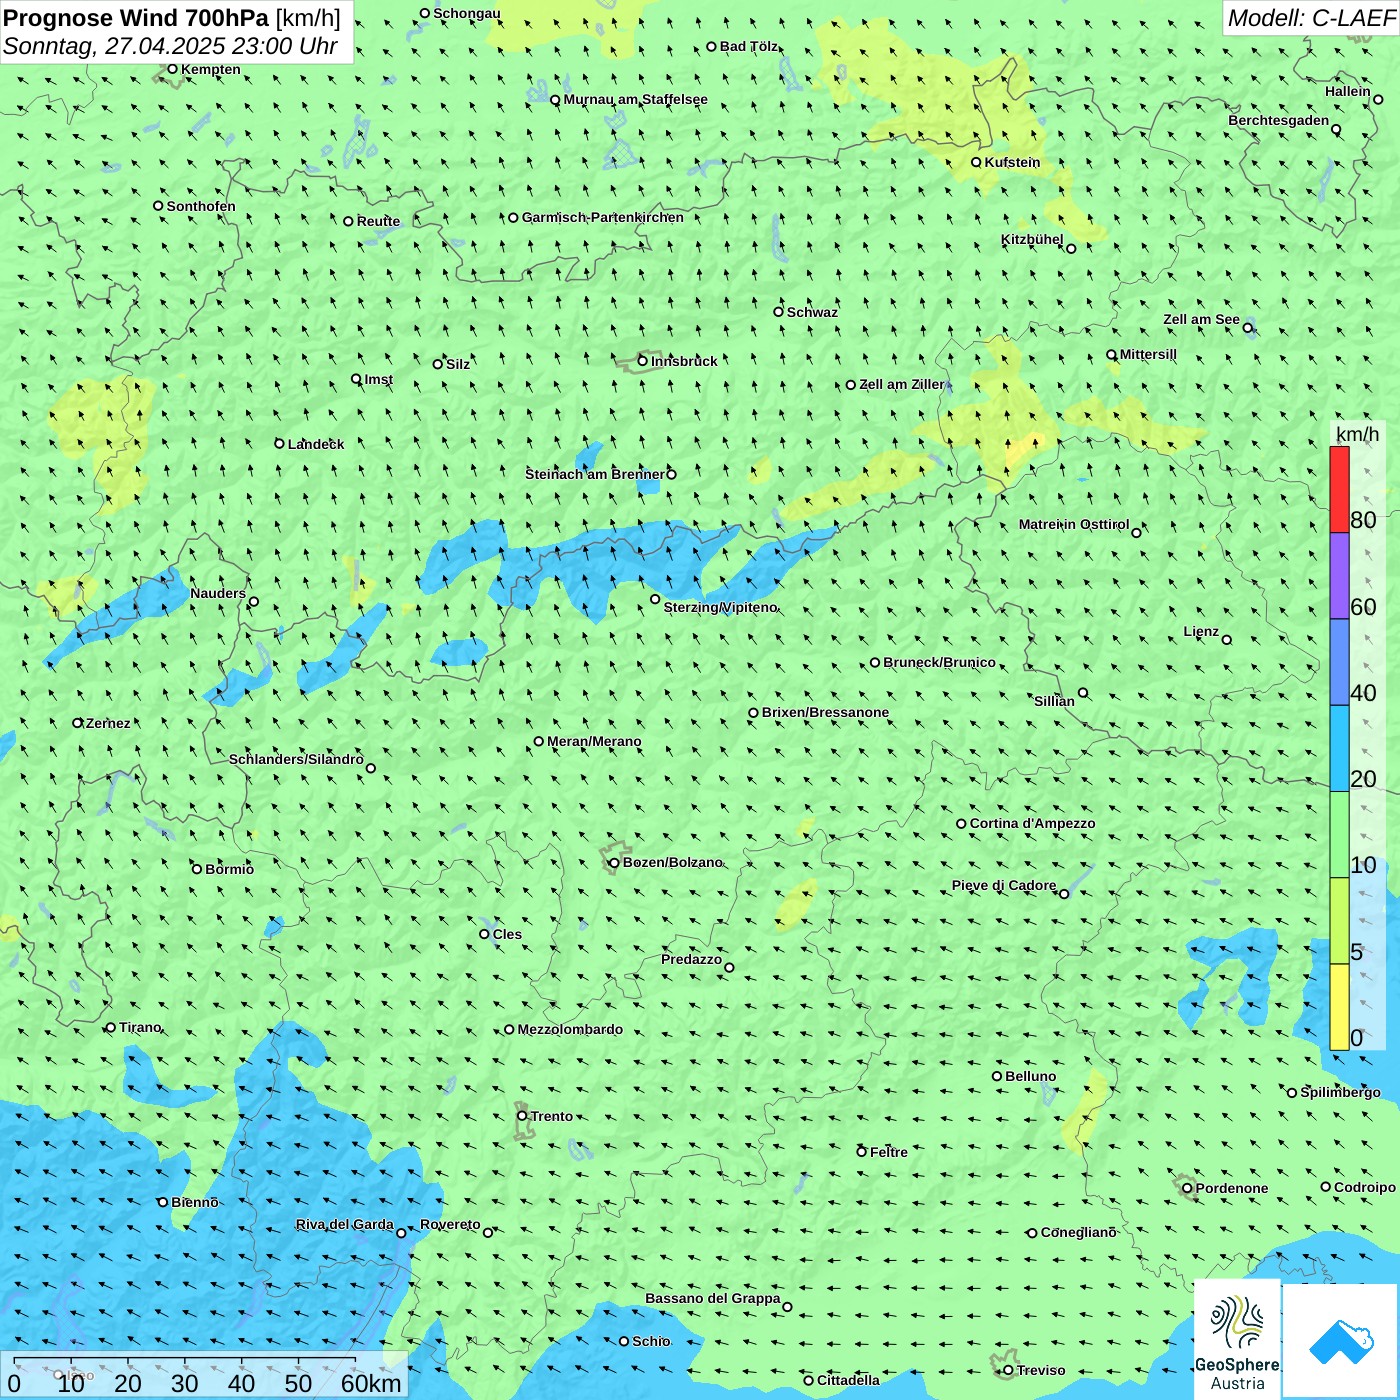Click the Schio label

(651, 1341)
